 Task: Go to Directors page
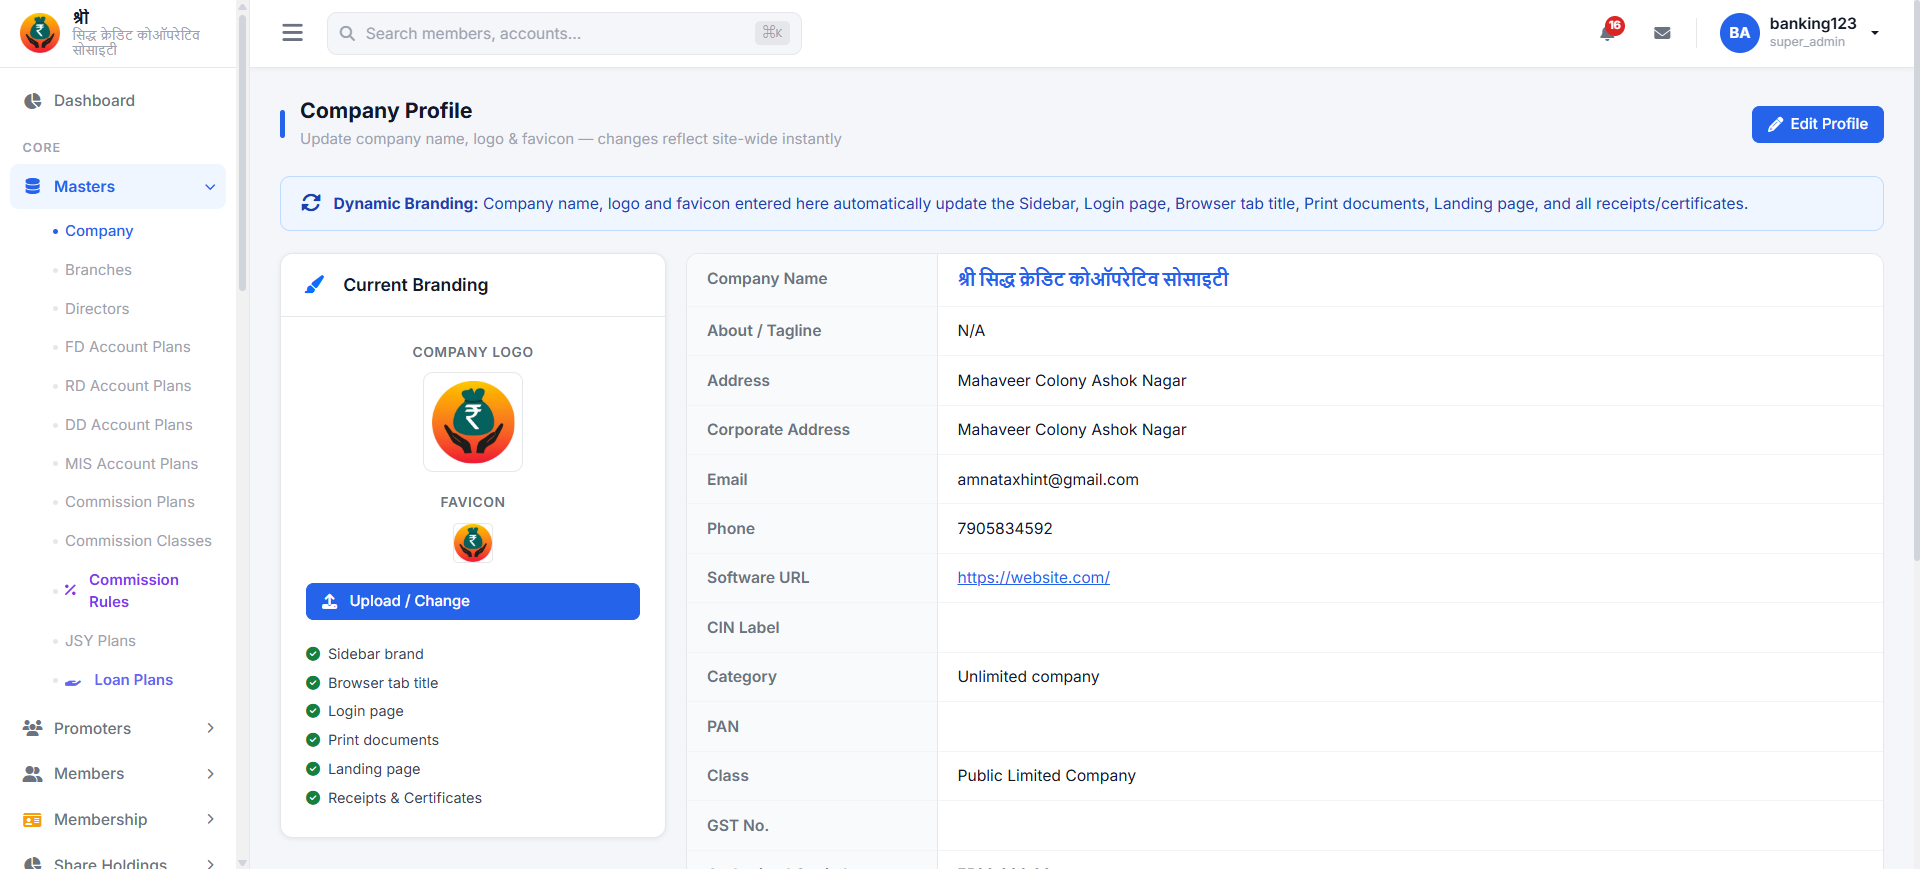tap(97, 309)
